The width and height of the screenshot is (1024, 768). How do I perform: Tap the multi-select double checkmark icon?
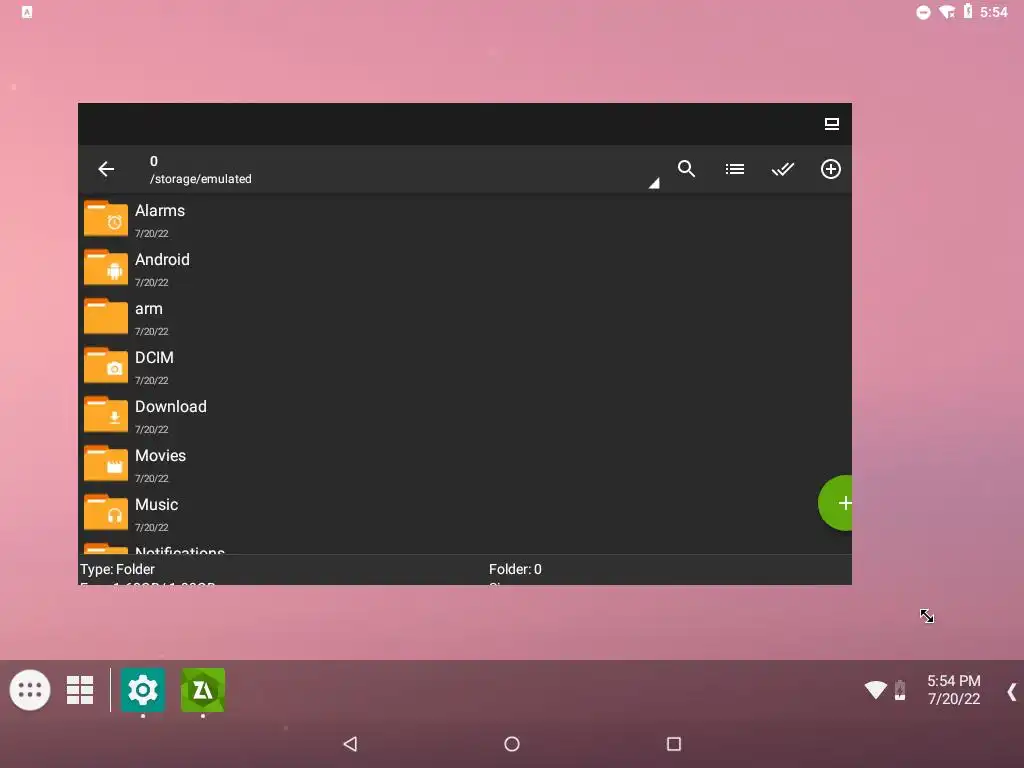point(782,169)
